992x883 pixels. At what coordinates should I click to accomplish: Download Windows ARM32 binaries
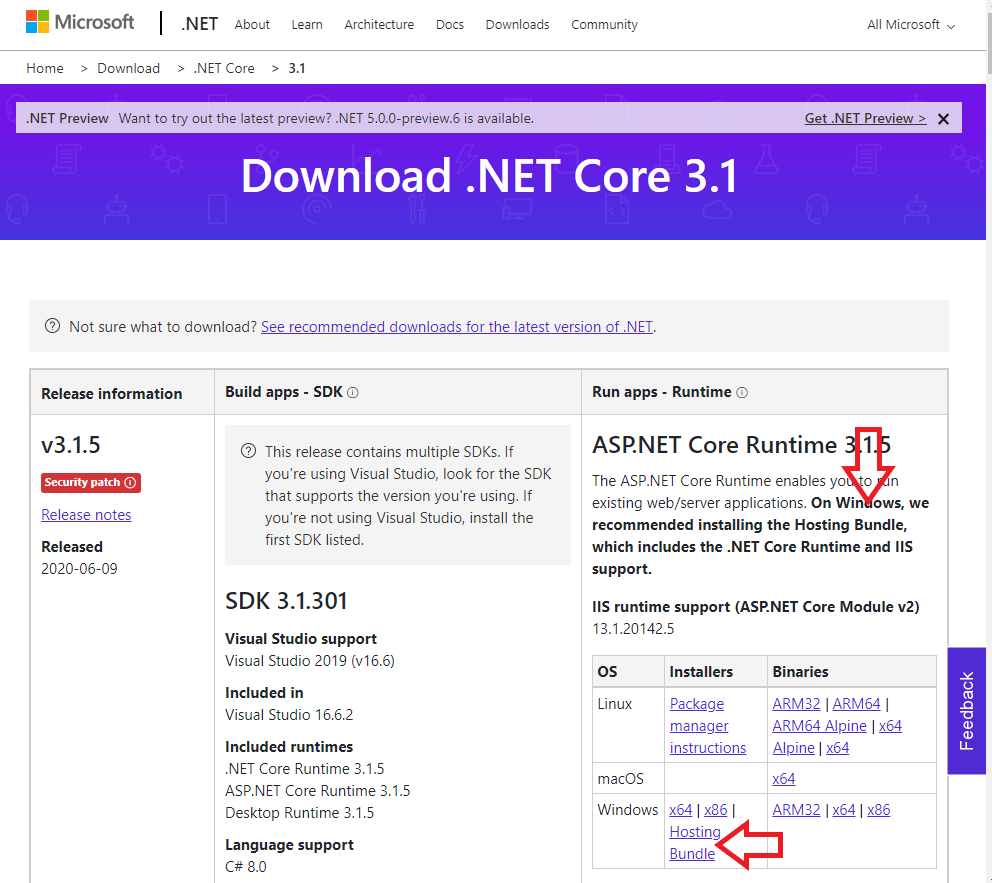(796, 810)
